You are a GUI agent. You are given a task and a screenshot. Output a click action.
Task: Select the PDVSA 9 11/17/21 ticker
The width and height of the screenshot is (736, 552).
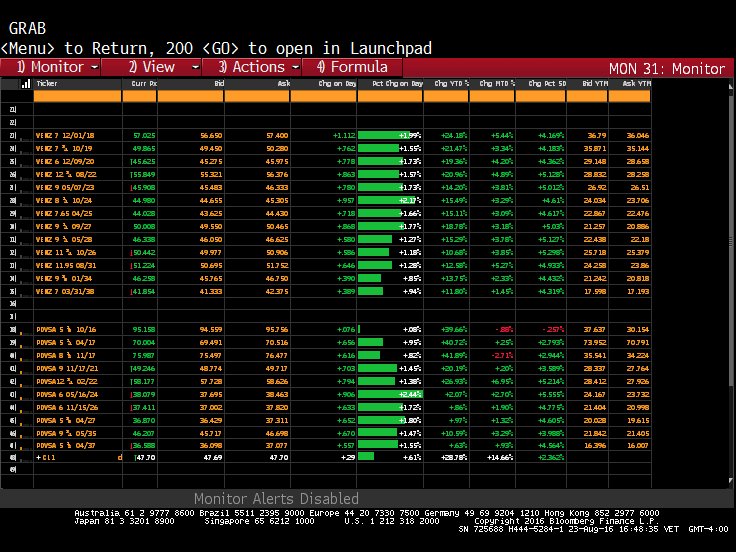[x=67, y=368]
